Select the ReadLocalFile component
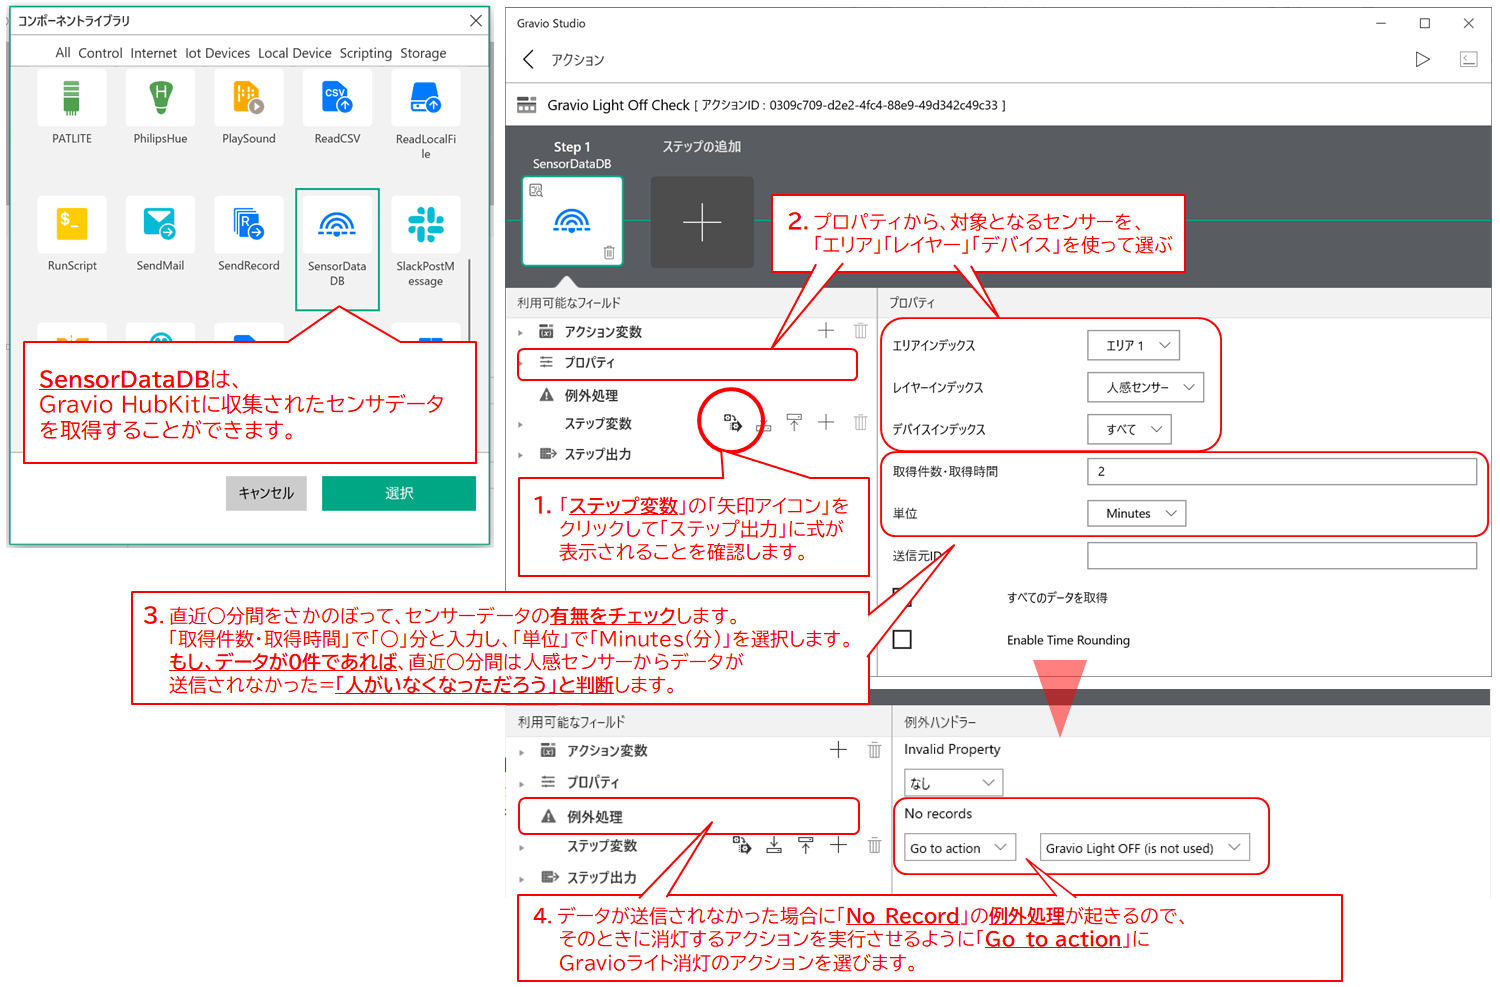The image size is (1500, 987). click(x=426, y=99)
